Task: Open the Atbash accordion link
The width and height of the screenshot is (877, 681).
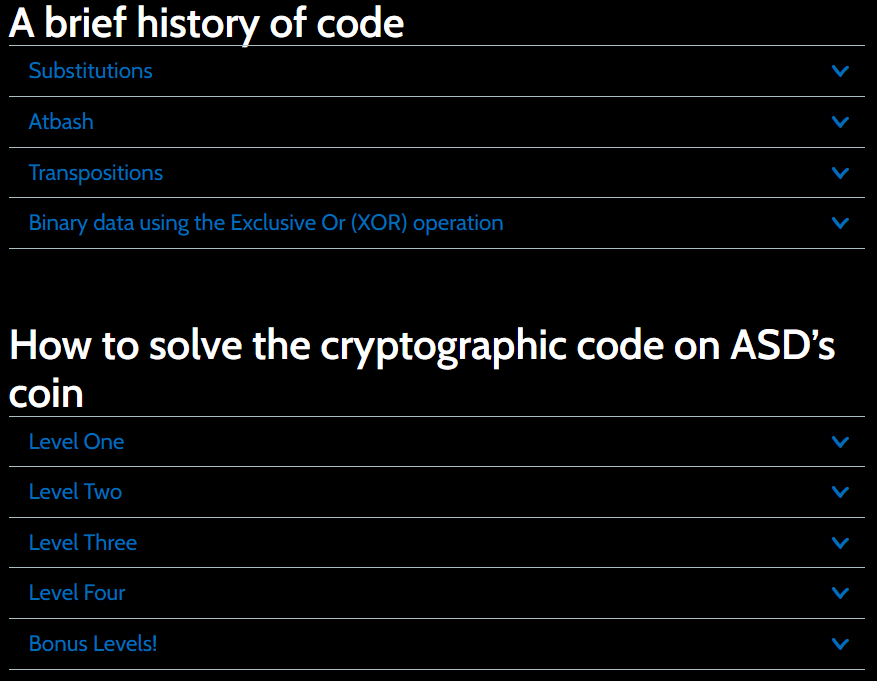Action: (61, 122)
